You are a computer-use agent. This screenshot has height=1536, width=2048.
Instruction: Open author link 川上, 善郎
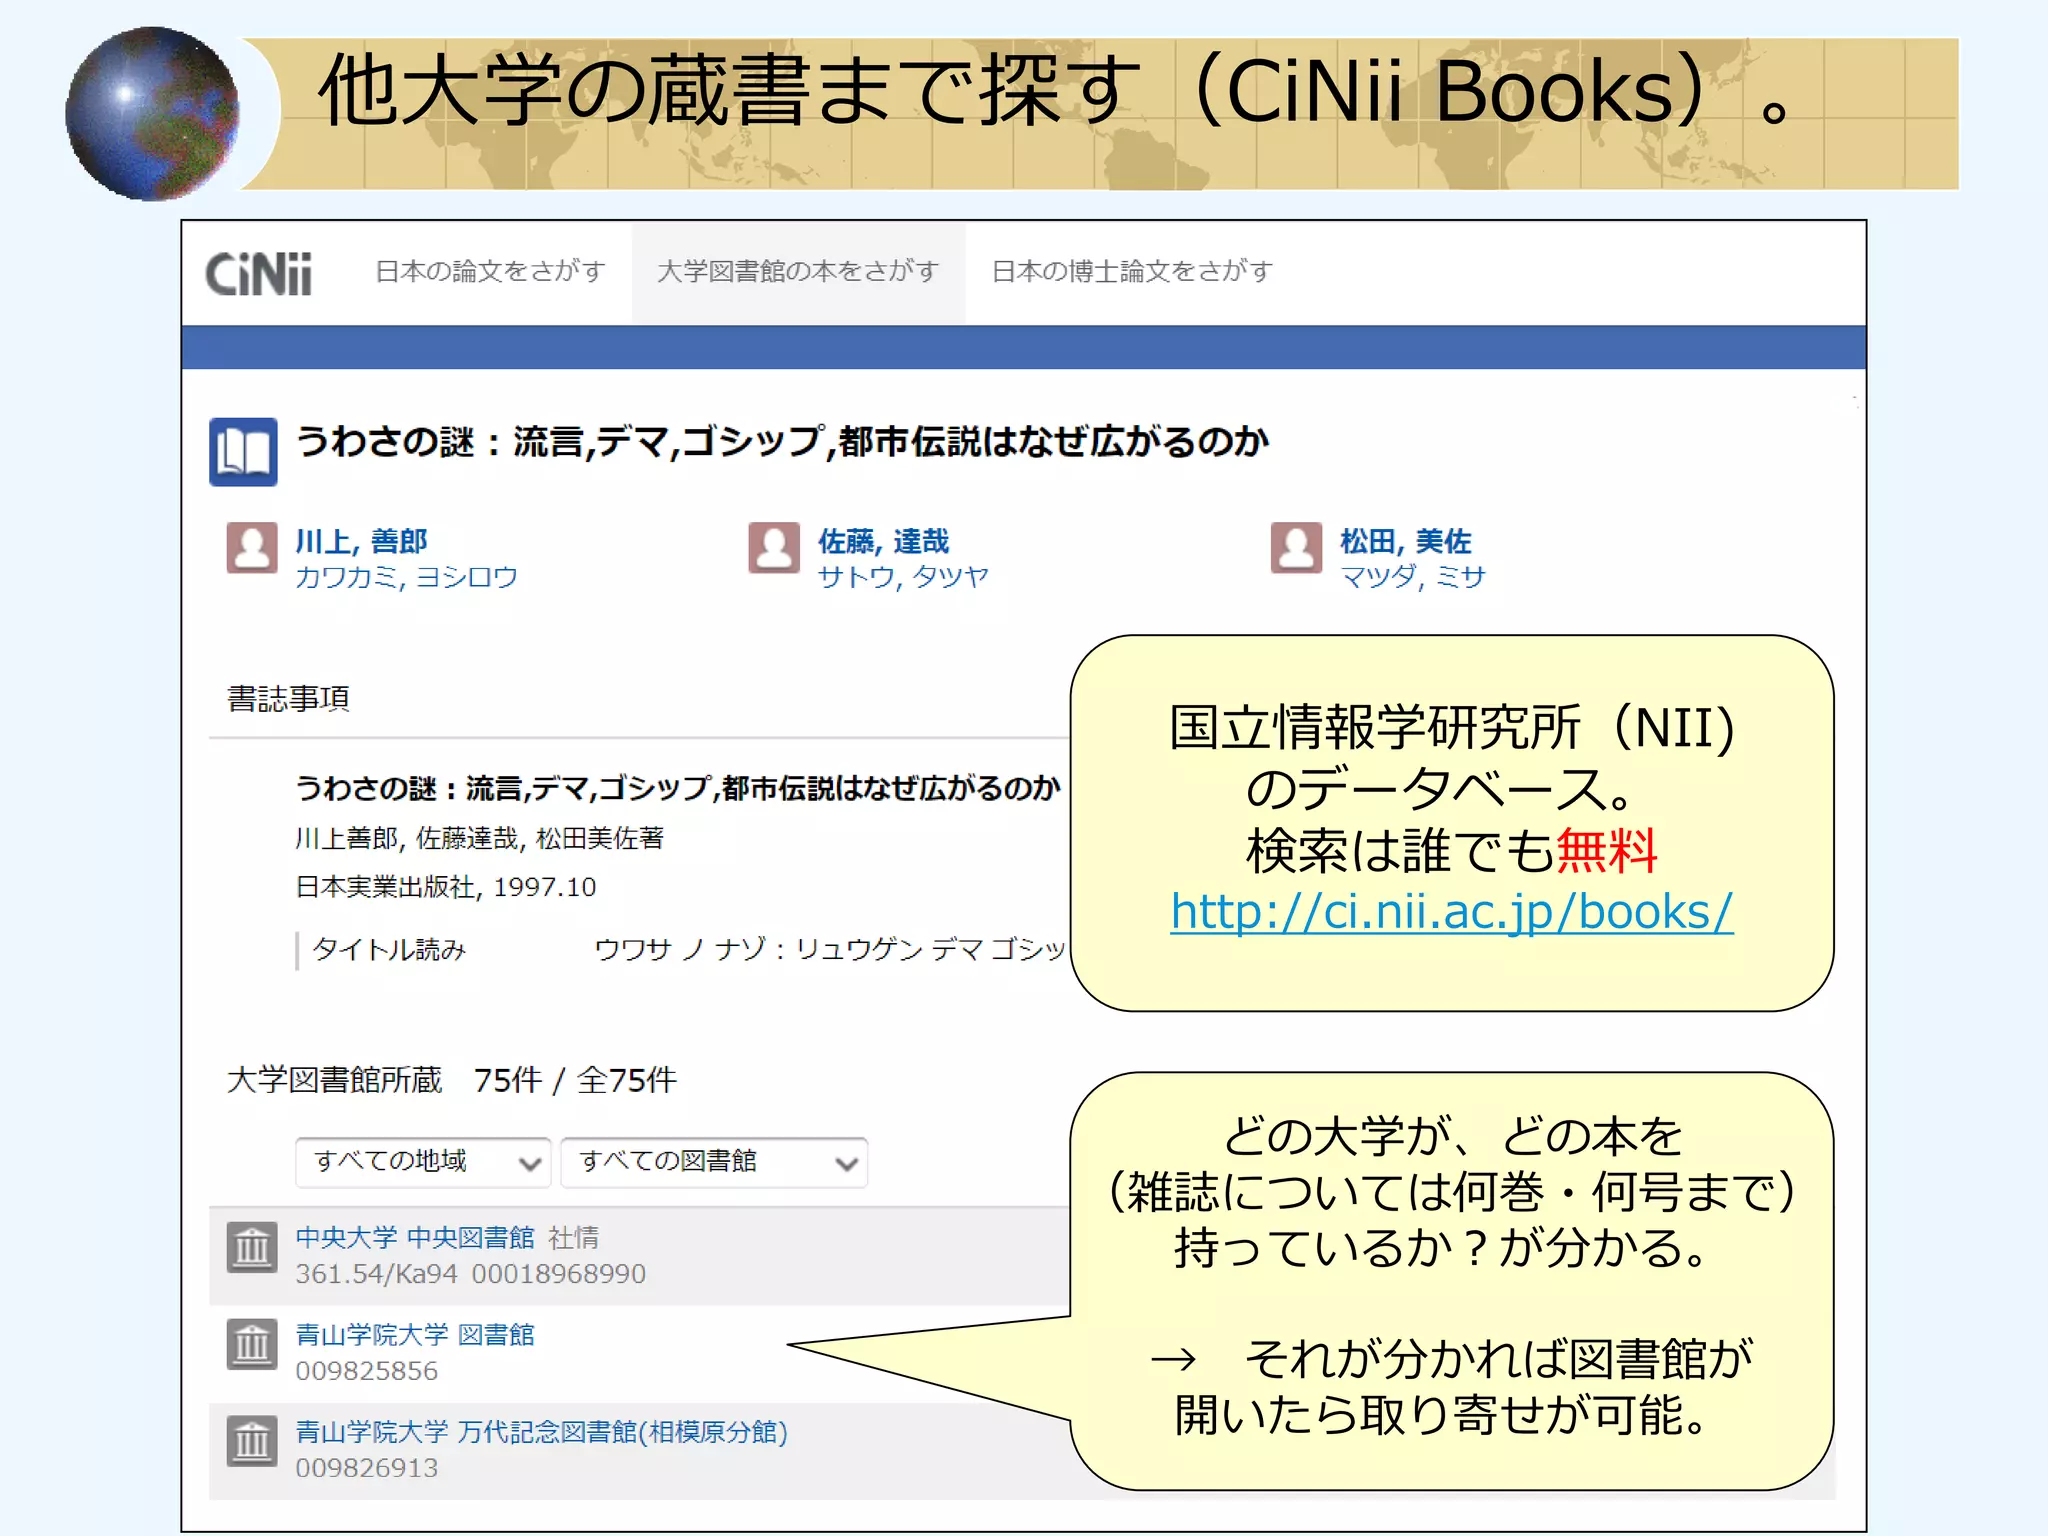[x=361, y=541]
